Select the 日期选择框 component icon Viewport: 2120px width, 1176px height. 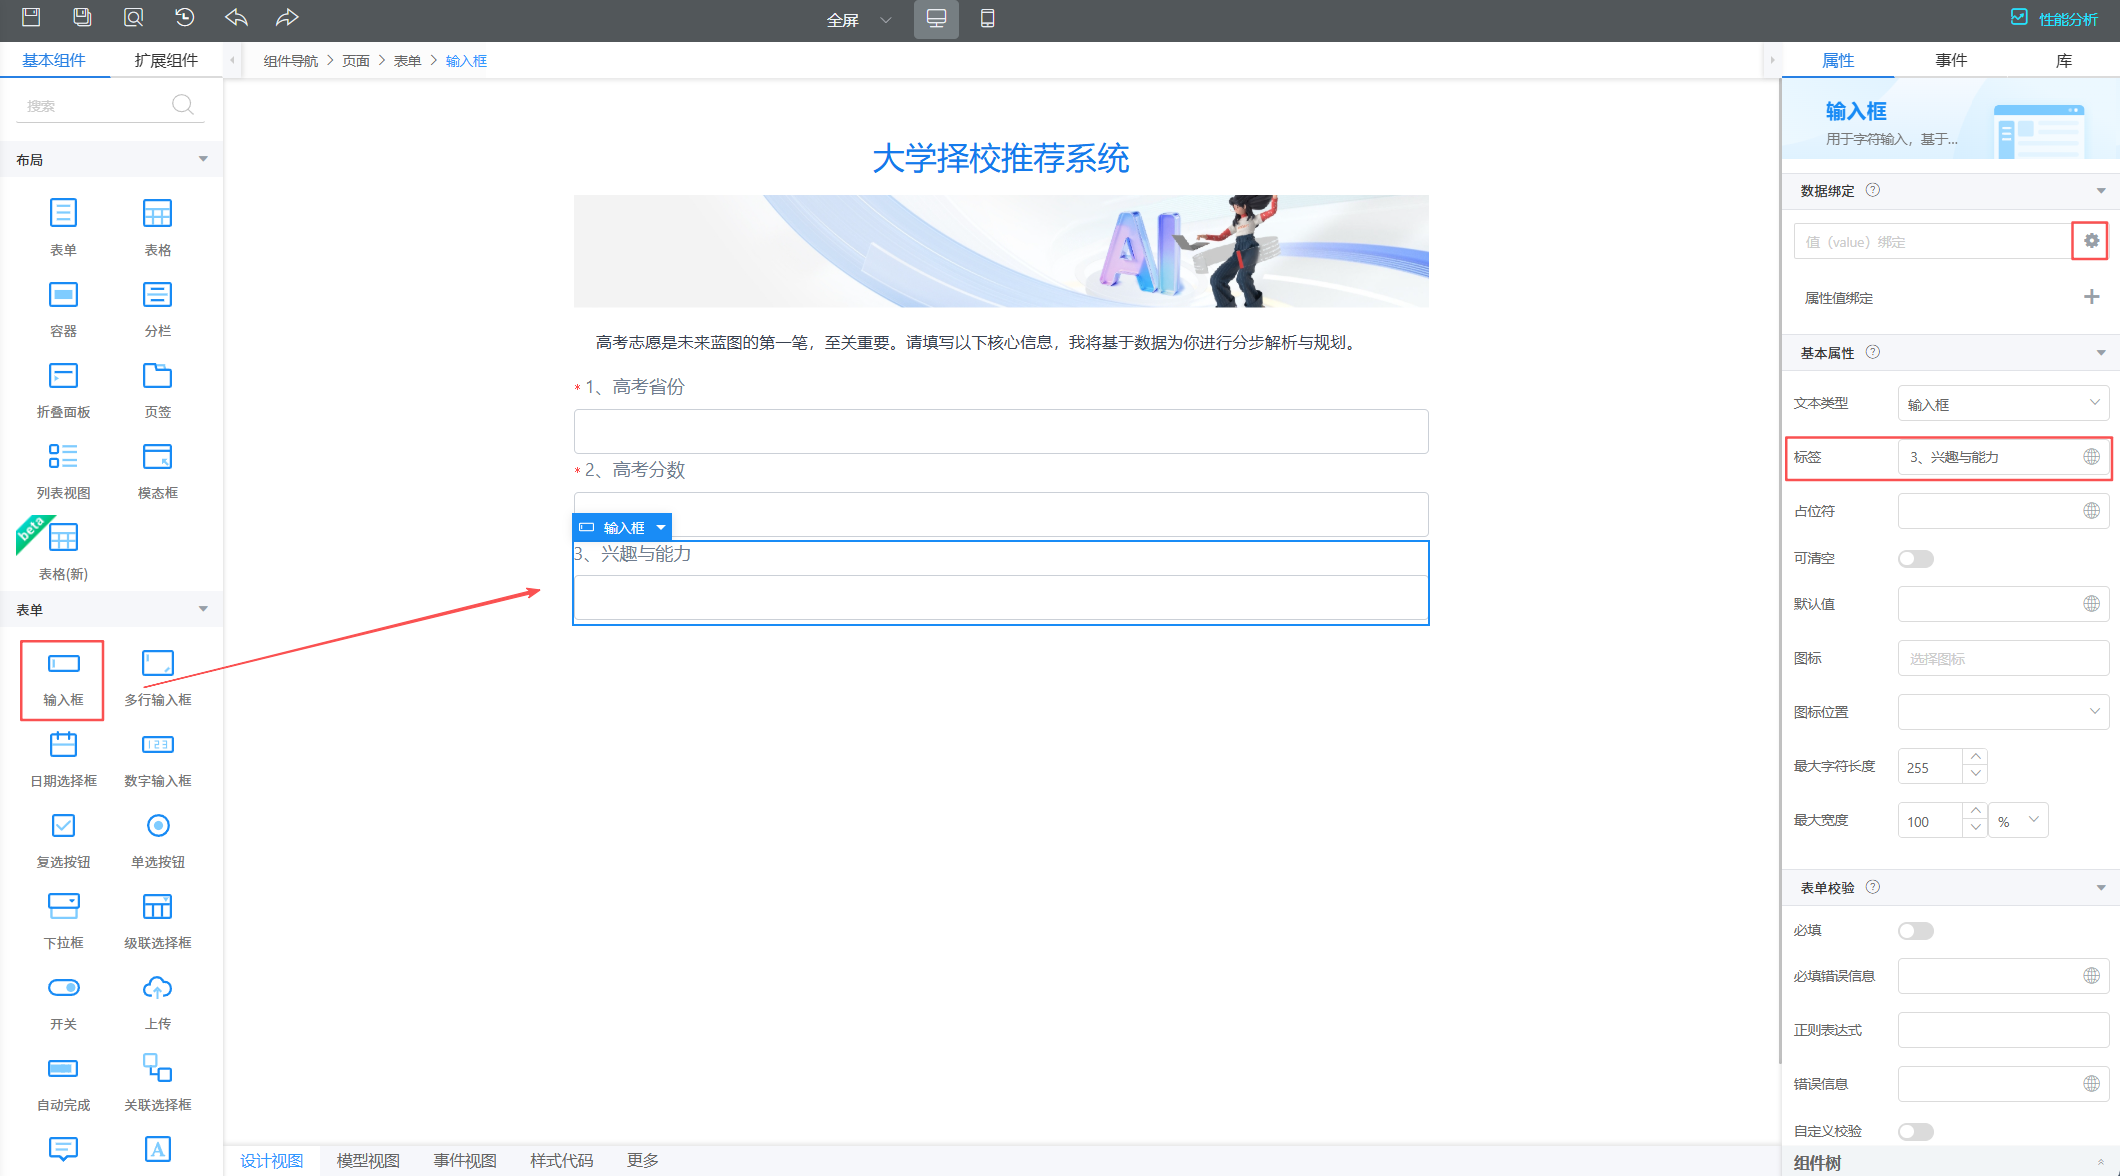coord(63,745)
